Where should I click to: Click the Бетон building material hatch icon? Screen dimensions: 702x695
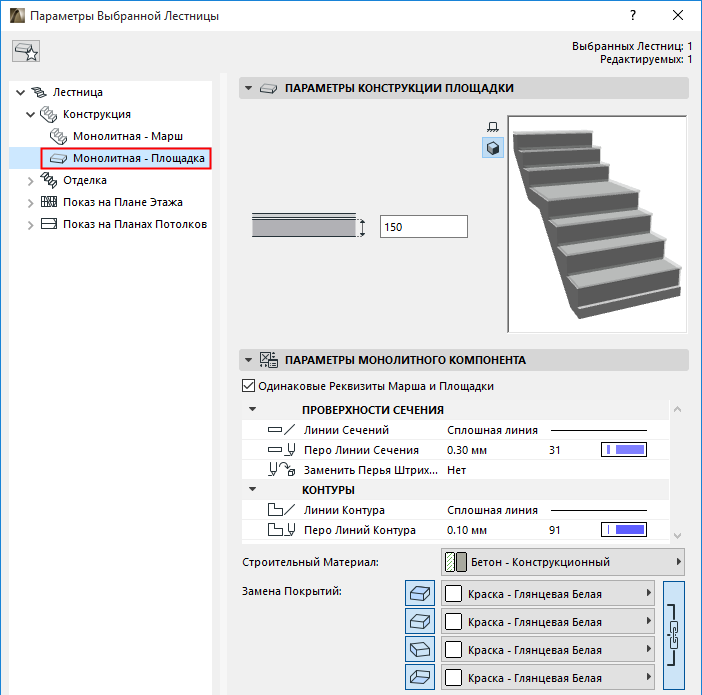coord(456,562)
